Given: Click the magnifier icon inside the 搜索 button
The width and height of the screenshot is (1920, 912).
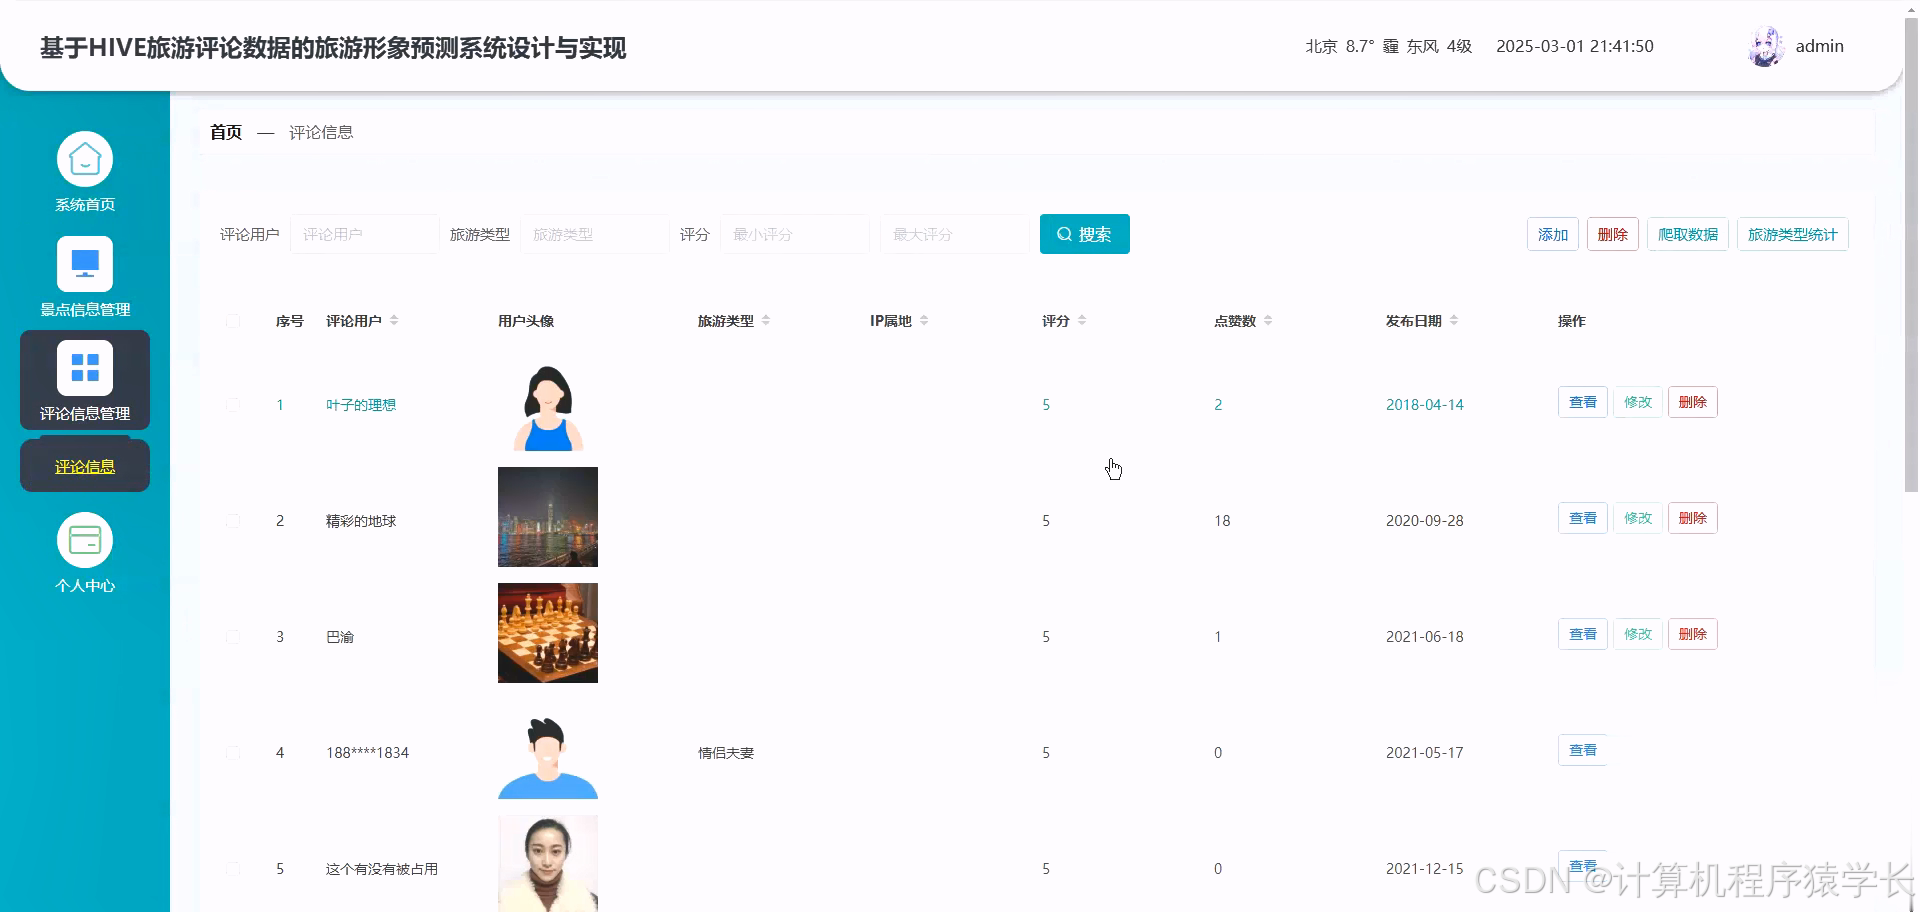Looking at the screenshot, I should [x=1063, y=234].
